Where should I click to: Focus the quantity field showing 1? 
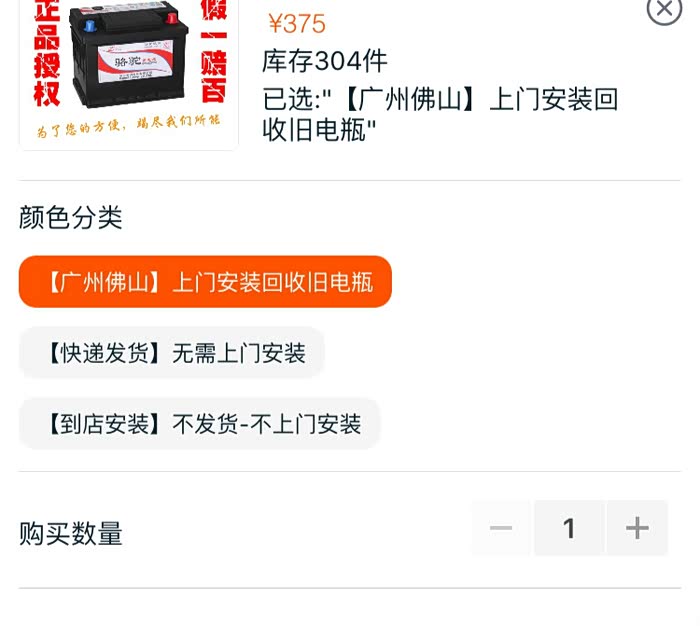coord(569,528)
